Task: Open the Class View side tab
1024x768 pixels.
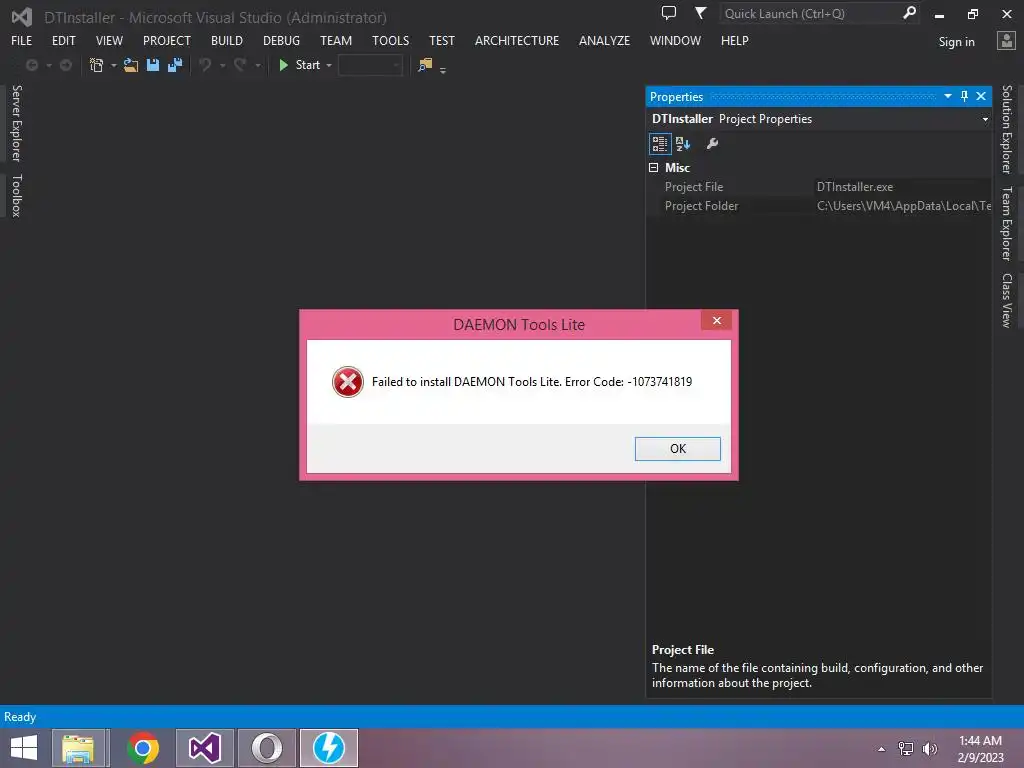Action: point(1007,300)
